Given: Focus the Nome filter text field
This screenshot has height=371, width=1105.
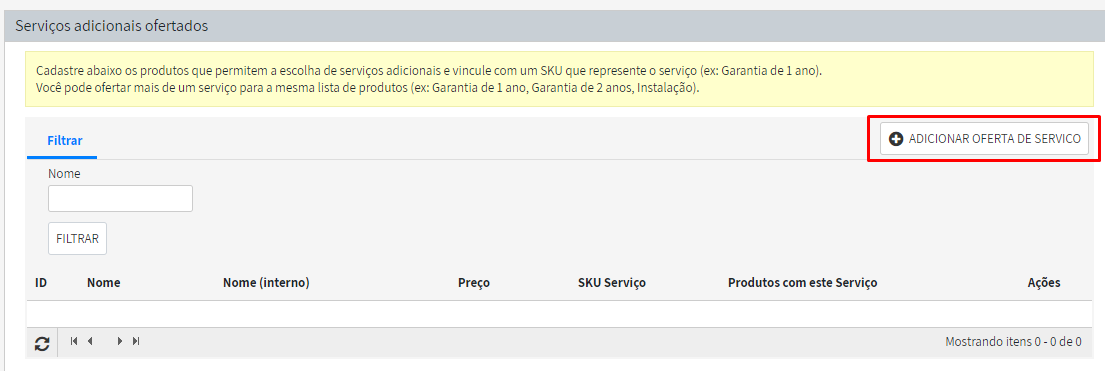Looking at the screenshot, I should click(121, 198).
